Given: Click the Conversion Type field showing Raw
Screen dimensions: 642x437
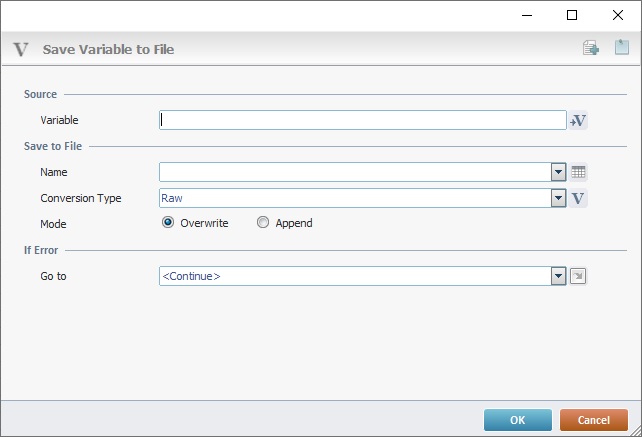Looking at the screenshot, I should click(x=355, y=198).
